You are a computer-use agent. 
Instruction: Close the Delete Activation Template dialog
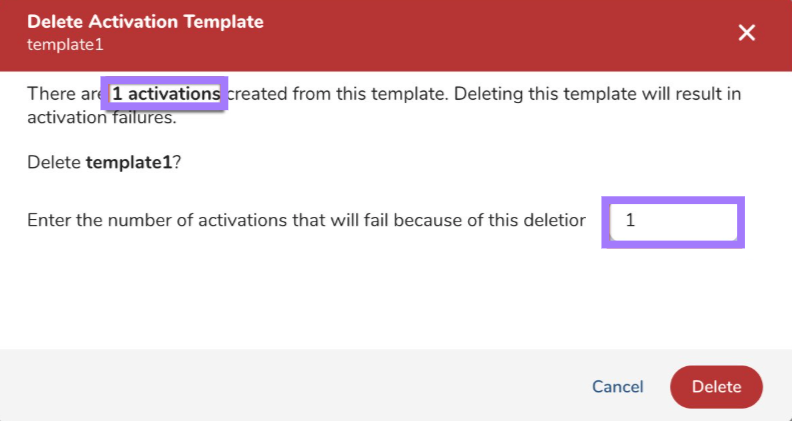pyautogui.click(x=746, y=33)
